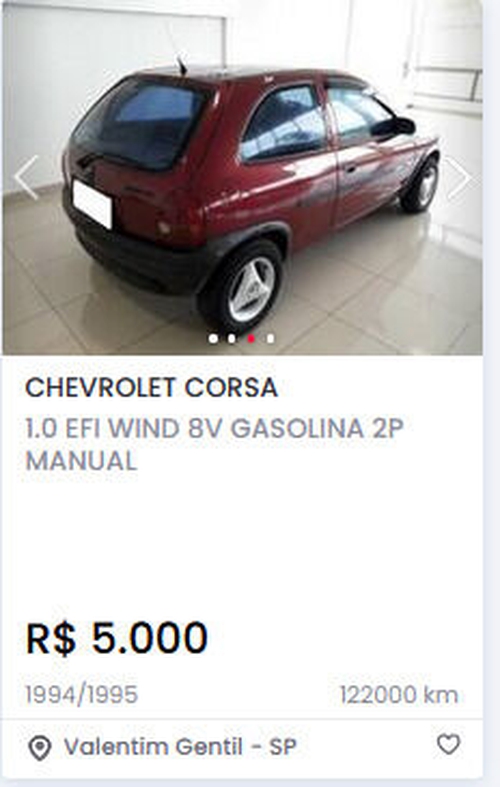Screen dimensions: 500x787
Task: Open the red Corsa photo
Action: (x=242, y=178)
